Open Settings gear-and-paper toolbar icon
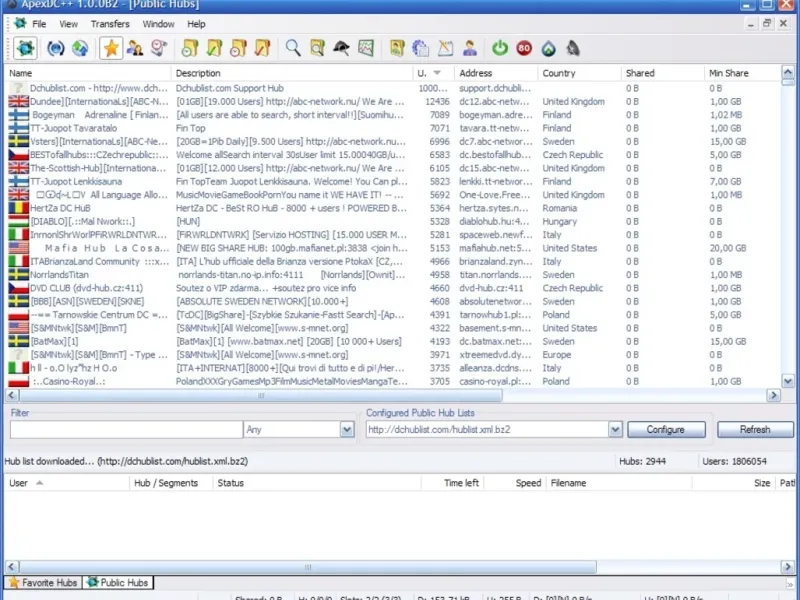This screenshot has width=800, height=600. pyautogui.click(x=421, y=48)
